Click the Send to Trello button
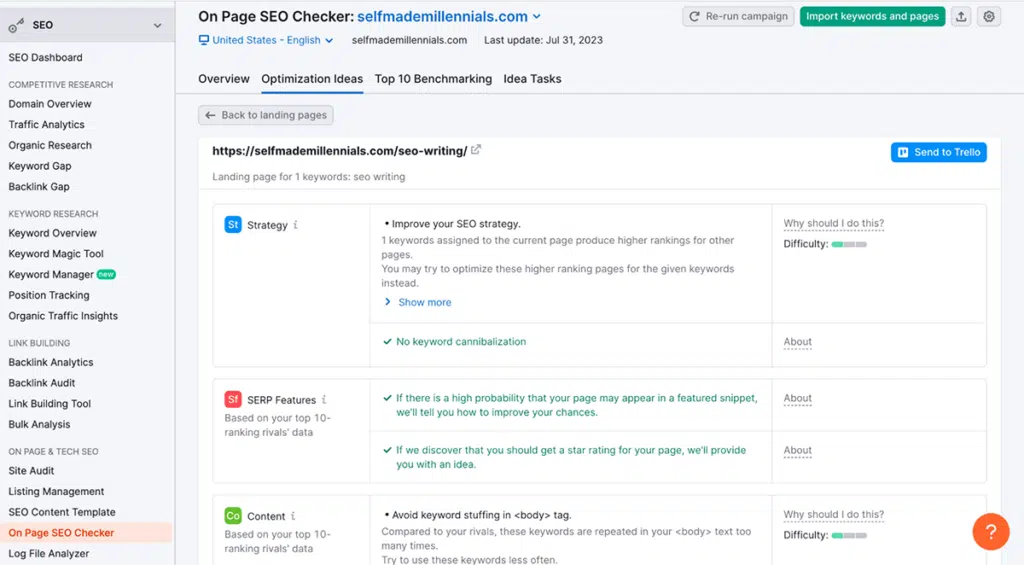The width and height of the screenshot is (1024, 565). point(938,152)
